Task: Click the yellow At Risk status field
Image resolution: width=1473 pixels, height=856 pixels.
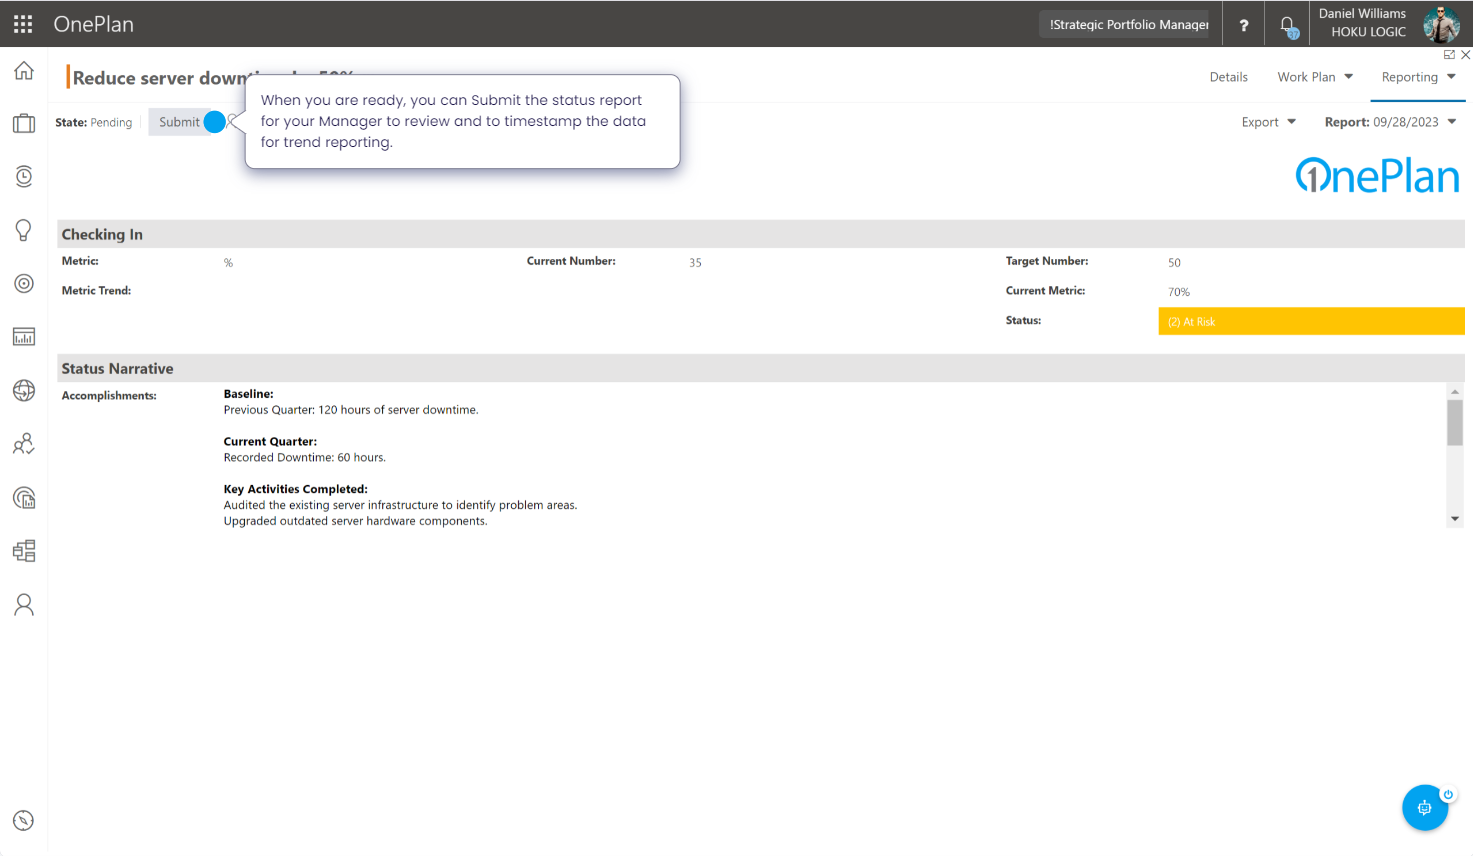Action: (1310, 322)
